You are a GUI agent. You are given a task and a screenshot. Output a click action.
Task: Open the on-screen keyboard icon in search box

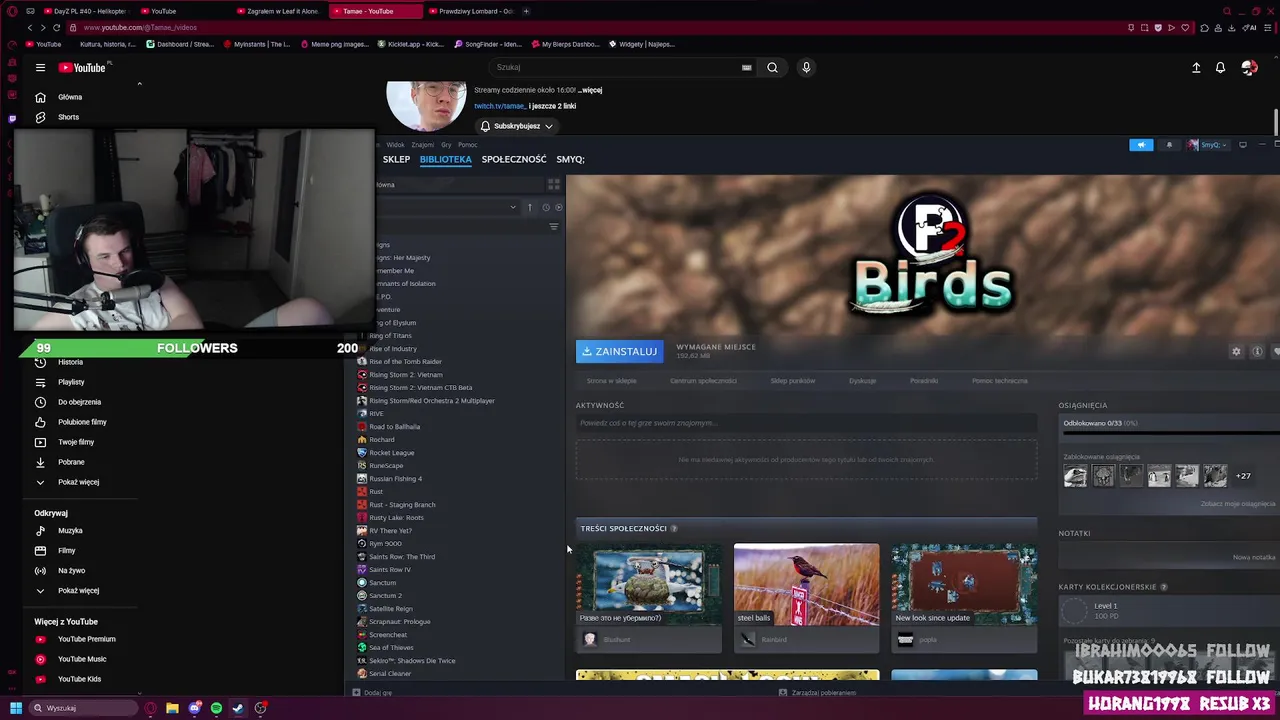(x=746, y=67)
